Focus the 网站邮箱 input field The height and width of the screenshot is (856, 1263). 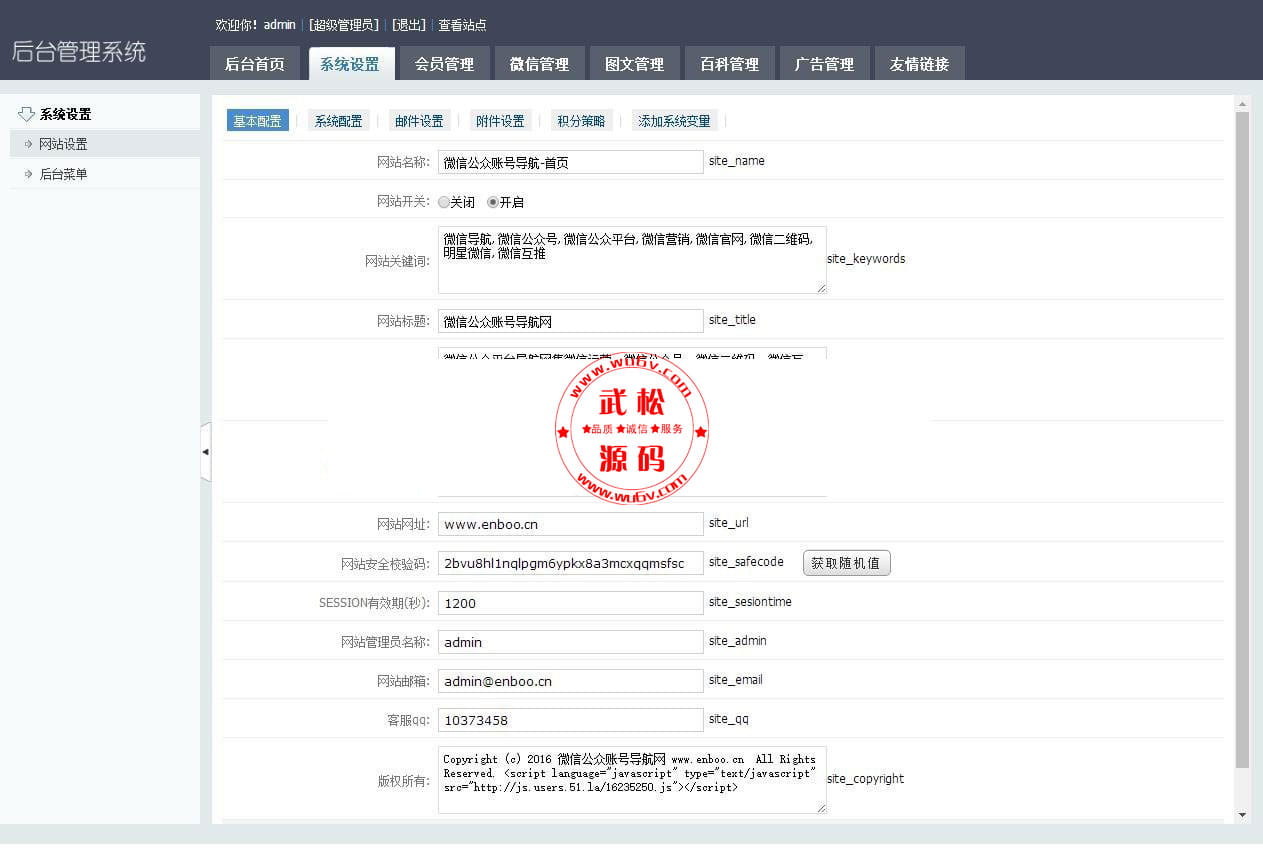tap(571, 681)
